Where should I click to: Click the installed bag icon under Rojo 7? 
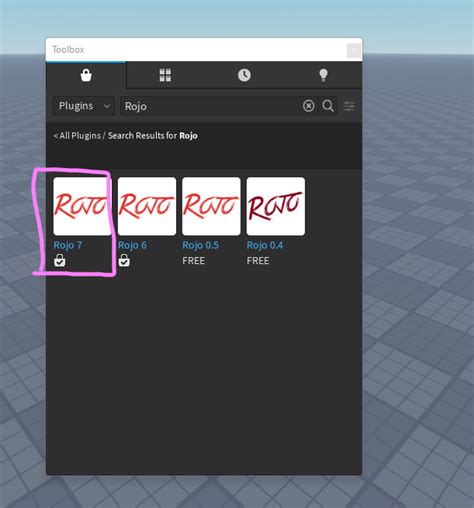pos(60,260)
